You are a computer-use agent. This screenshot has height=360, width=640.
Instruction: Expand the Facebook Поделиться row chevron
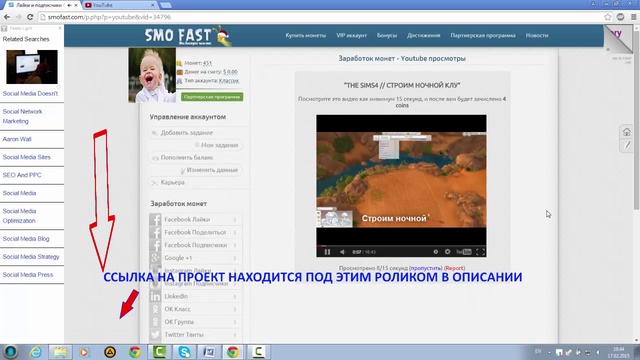click(235, 232)
